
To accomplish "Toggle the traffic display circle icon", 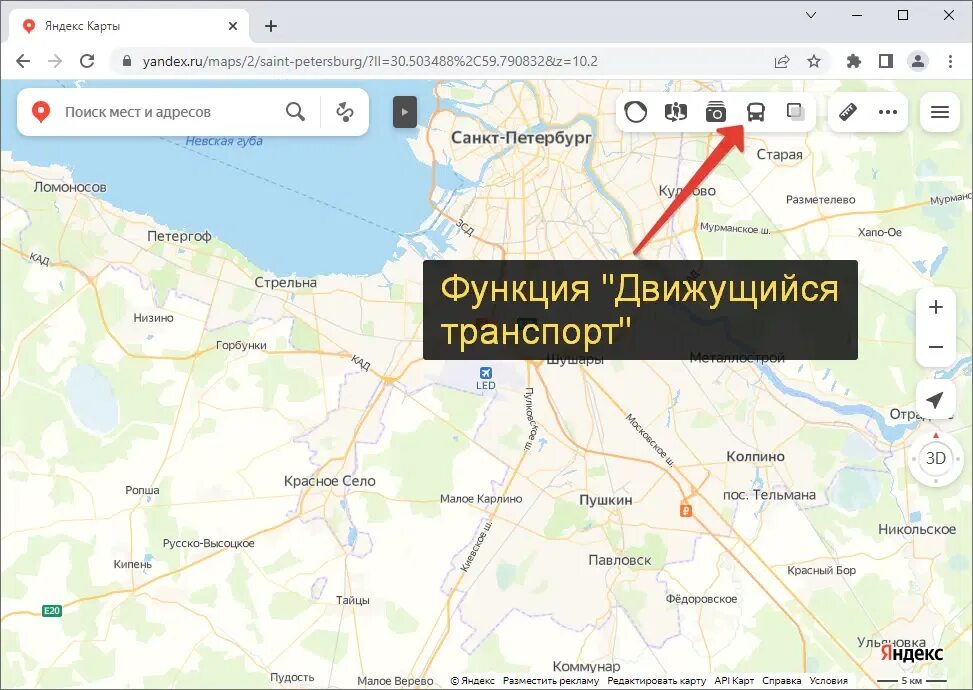I will (x=636, y=111).
